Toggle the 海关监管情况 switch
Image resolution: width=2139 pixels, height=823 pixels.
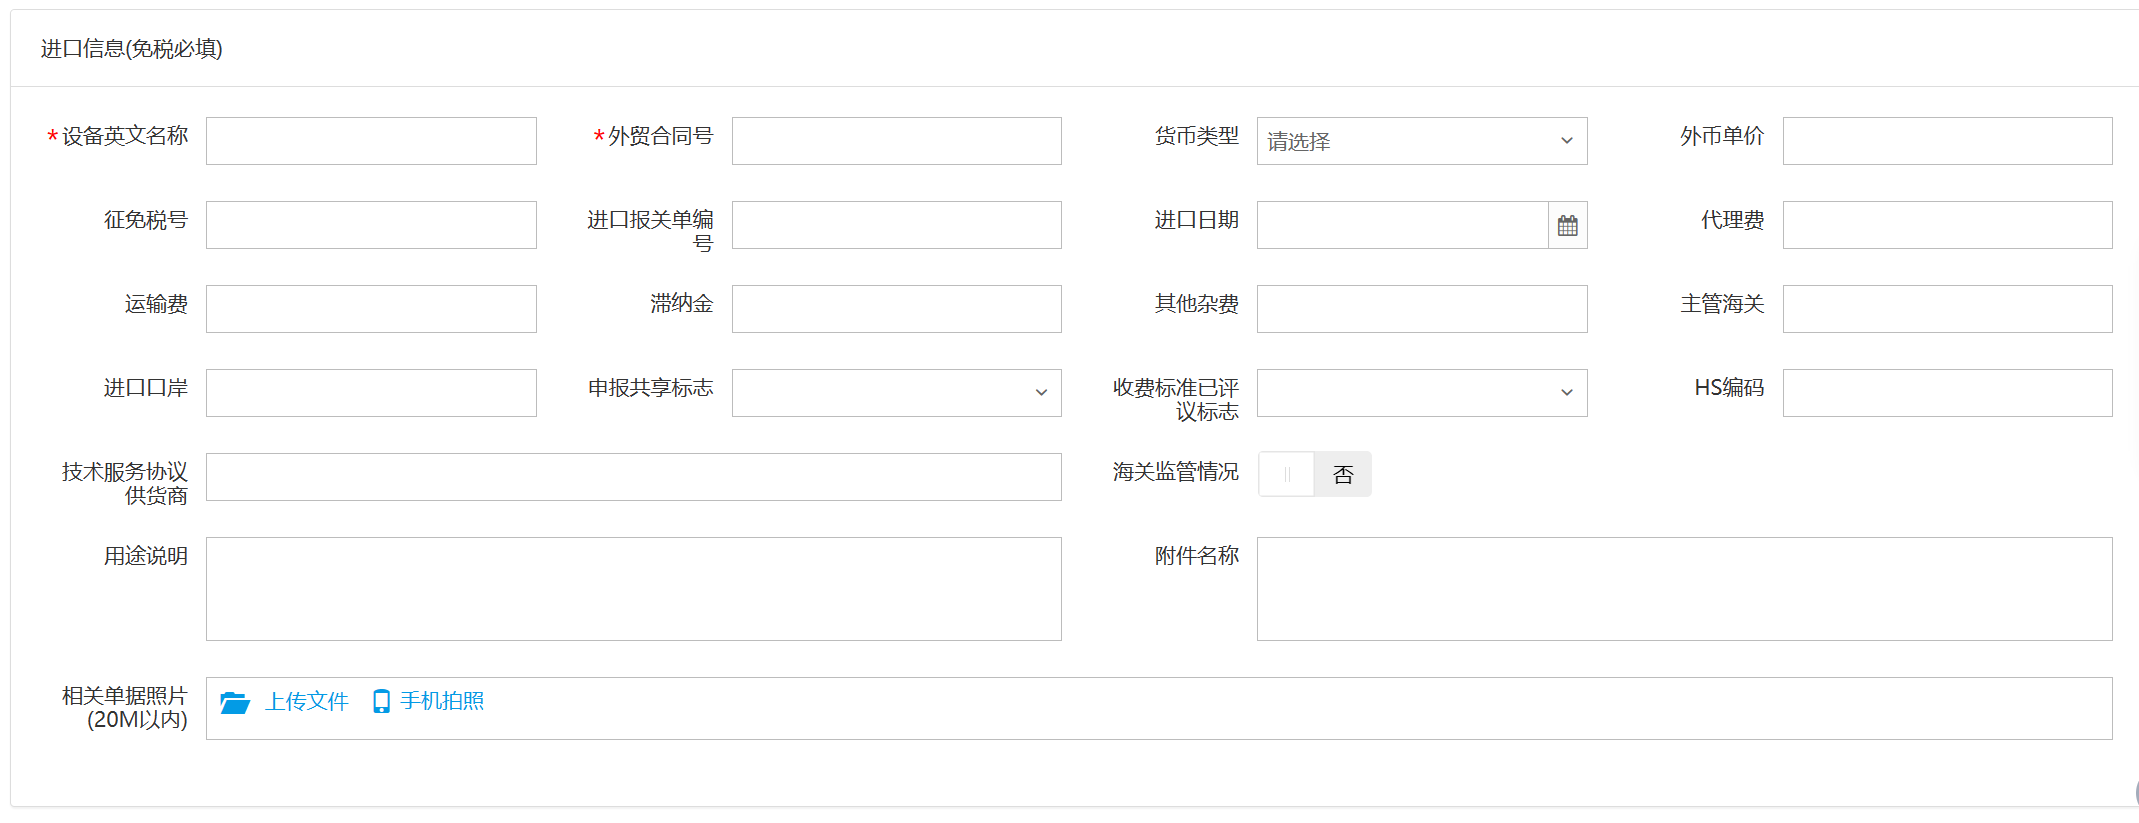[1314, 474]
